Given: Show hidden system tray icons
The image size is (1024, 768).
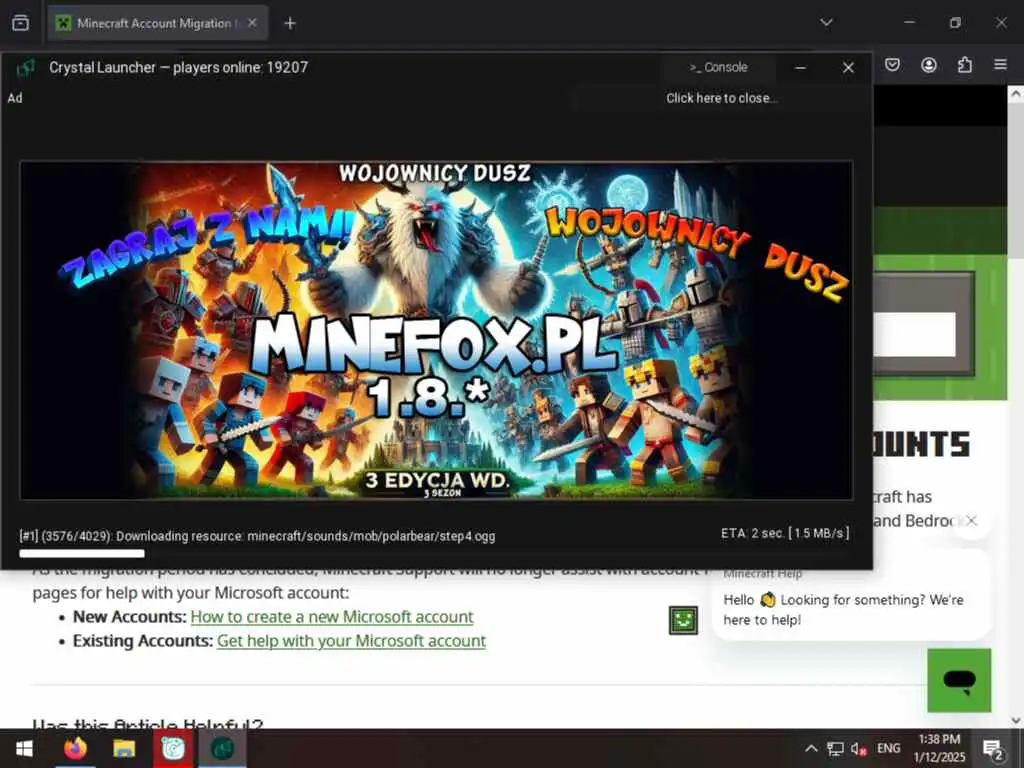Looking at the screenshot, I should click(x=810, y=748).
